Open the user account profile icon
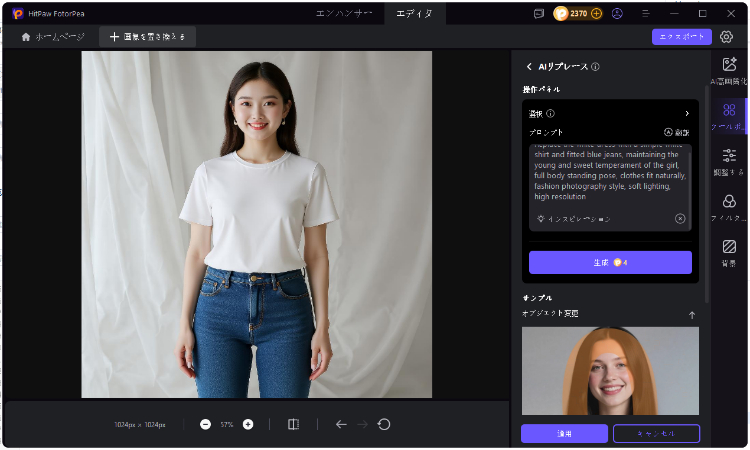The image size is (750, 450). [618, 13]
